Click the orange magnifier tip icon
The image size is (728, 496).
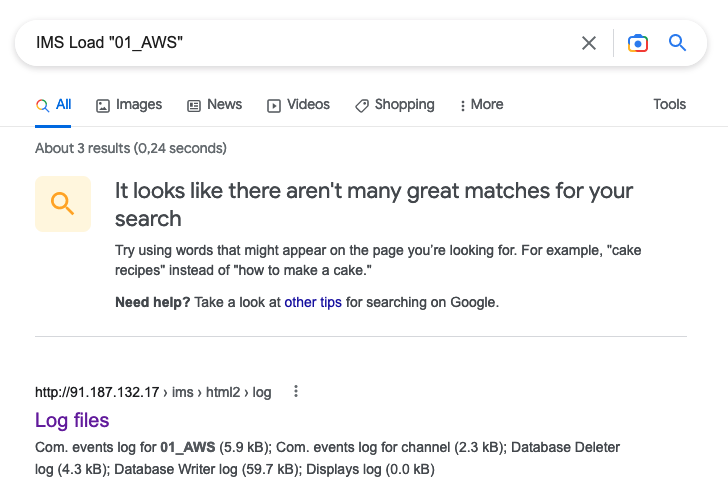63,203
